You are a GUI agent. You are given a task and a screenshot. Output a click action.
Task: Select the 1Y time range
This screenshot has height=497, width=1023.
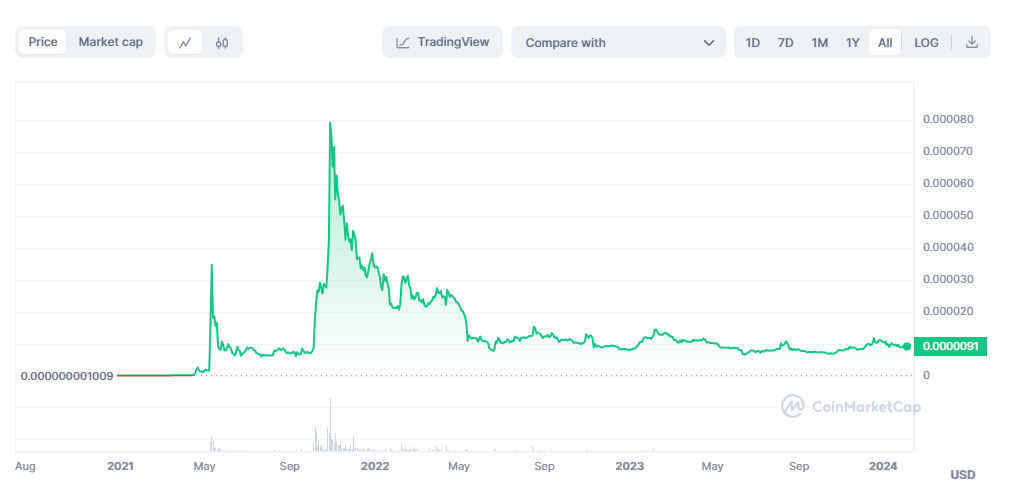[x=853, y=42]
